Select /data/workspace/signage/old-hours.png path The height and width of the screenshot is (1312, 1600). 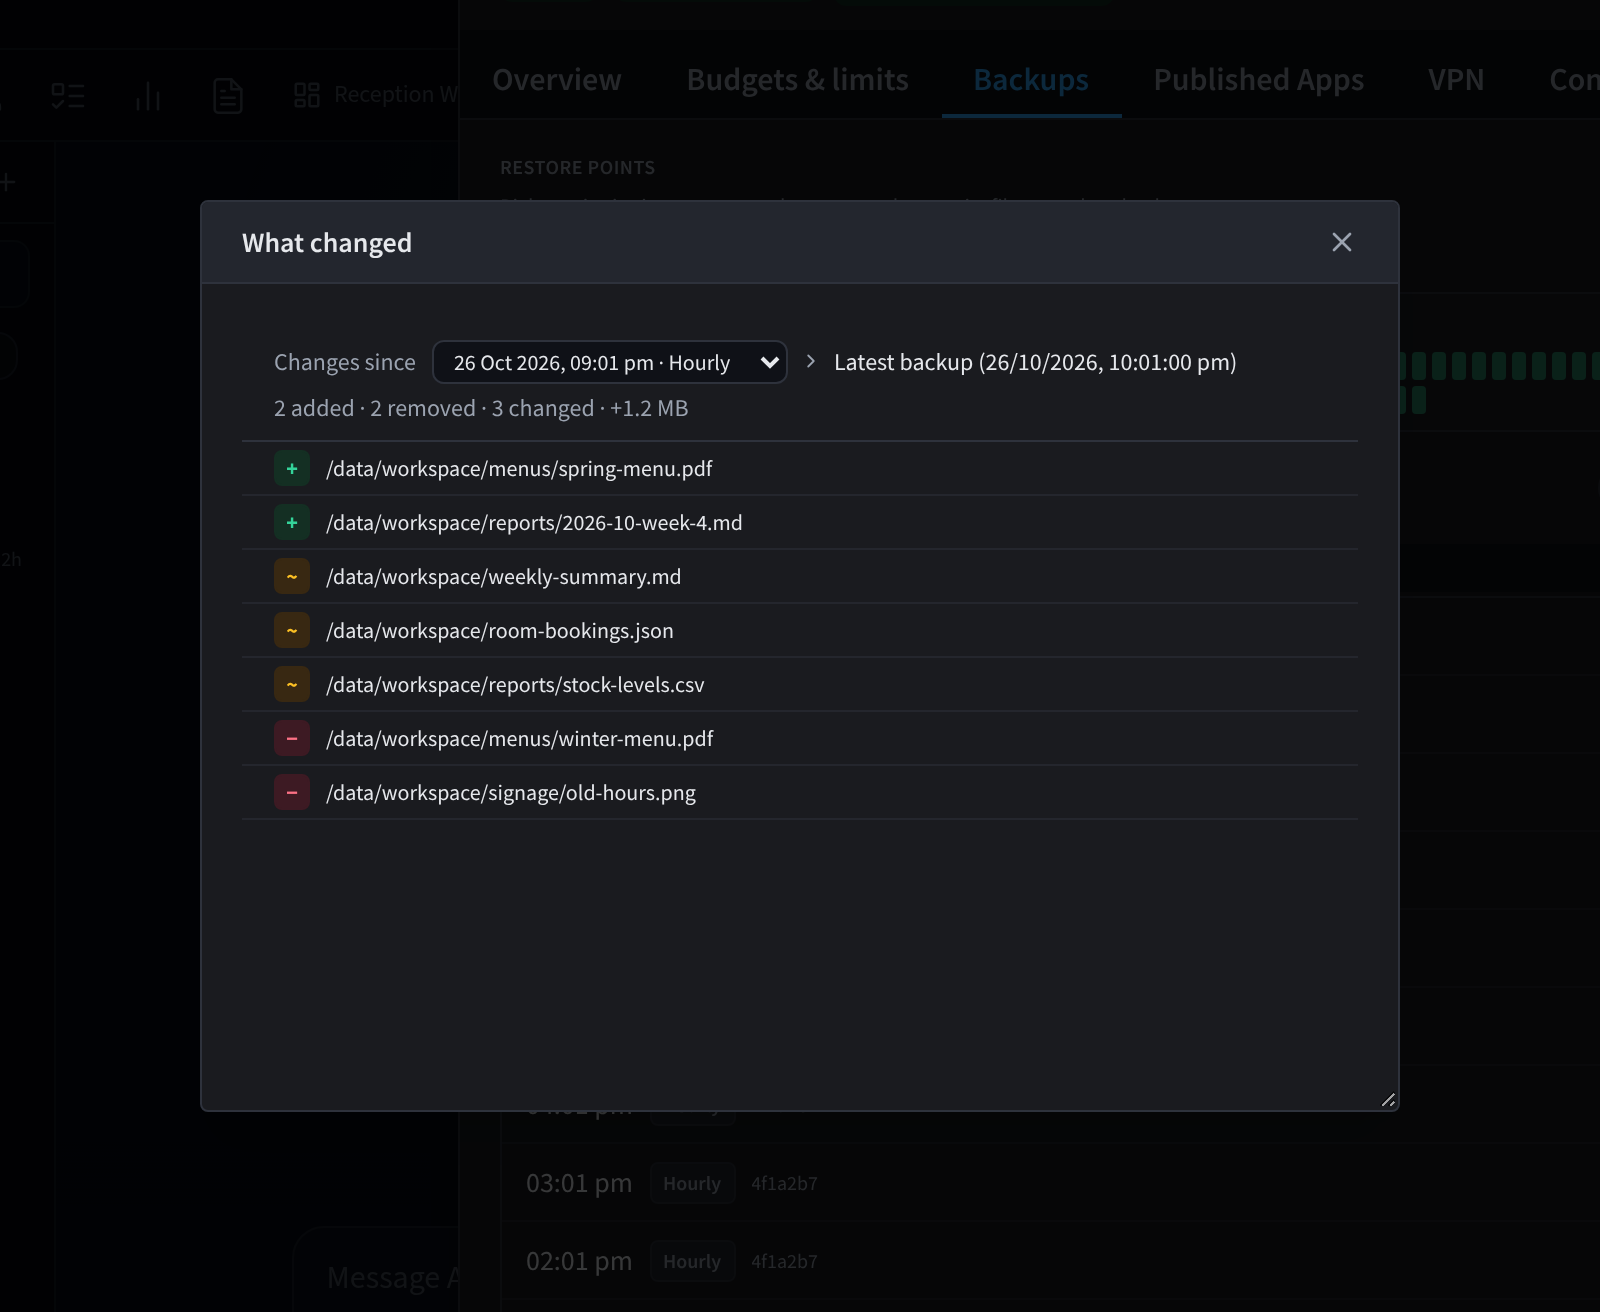click(511, 793)
